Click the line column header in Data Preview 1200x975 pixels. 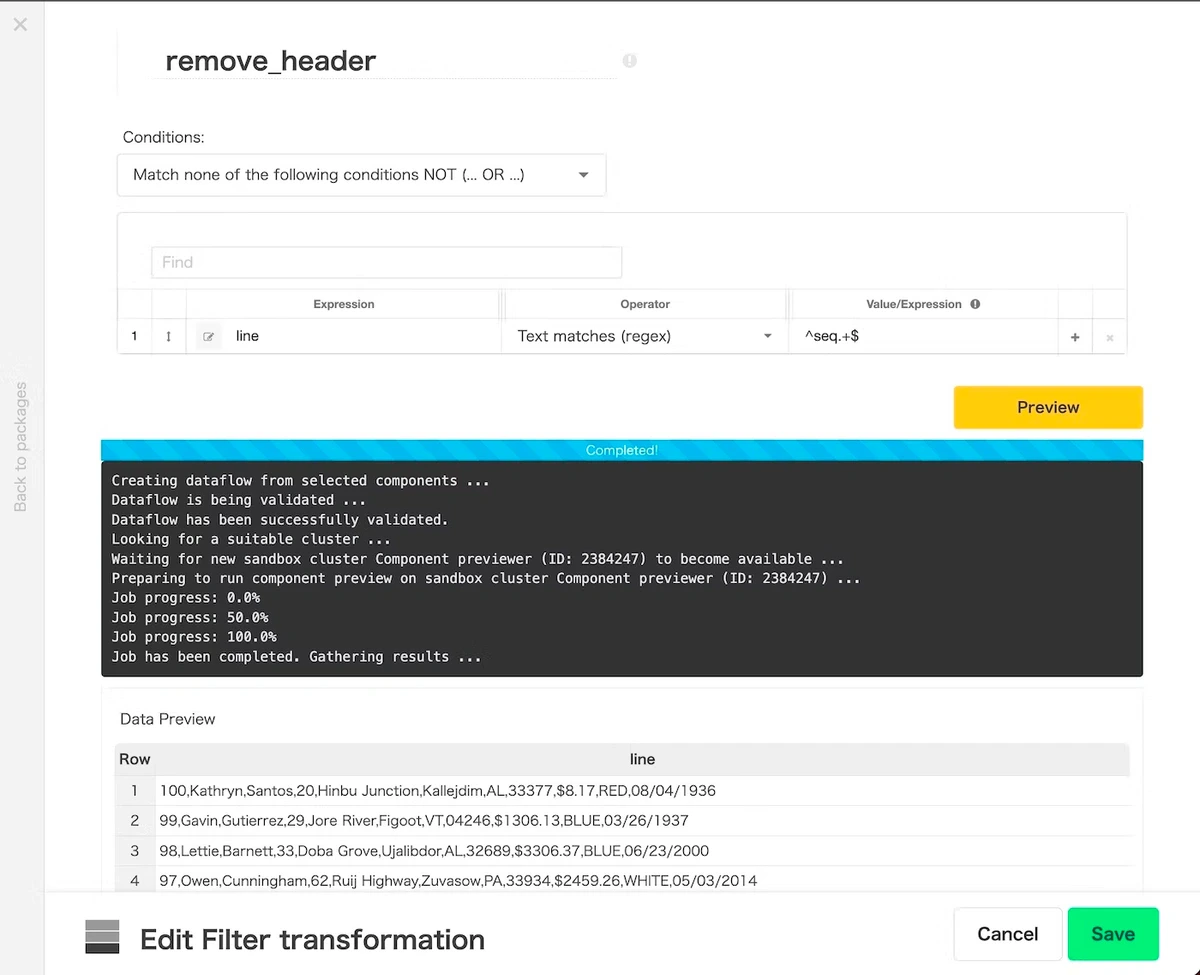[642, 759]
